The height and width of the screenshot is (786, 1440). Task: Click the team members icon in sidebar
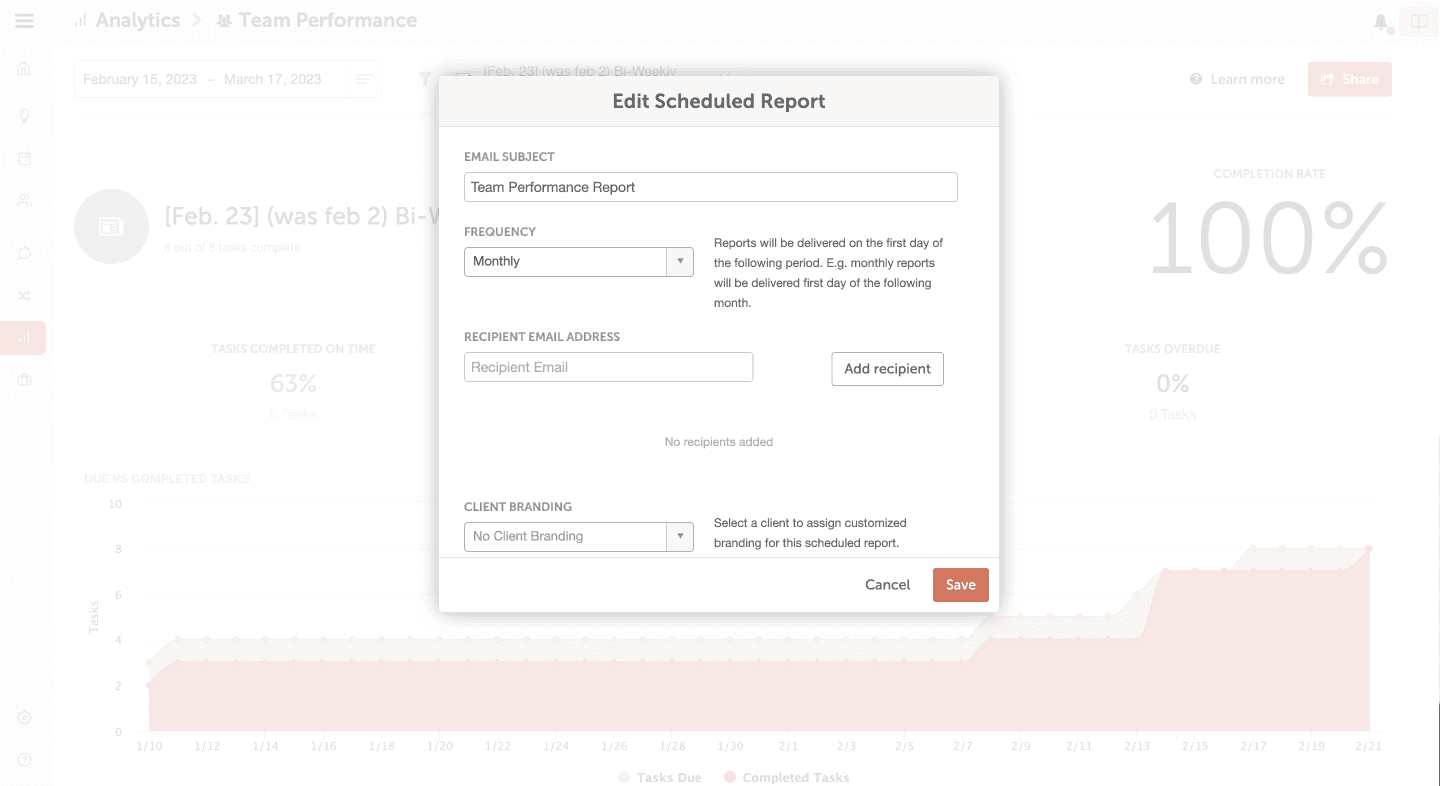coord(24,200)
